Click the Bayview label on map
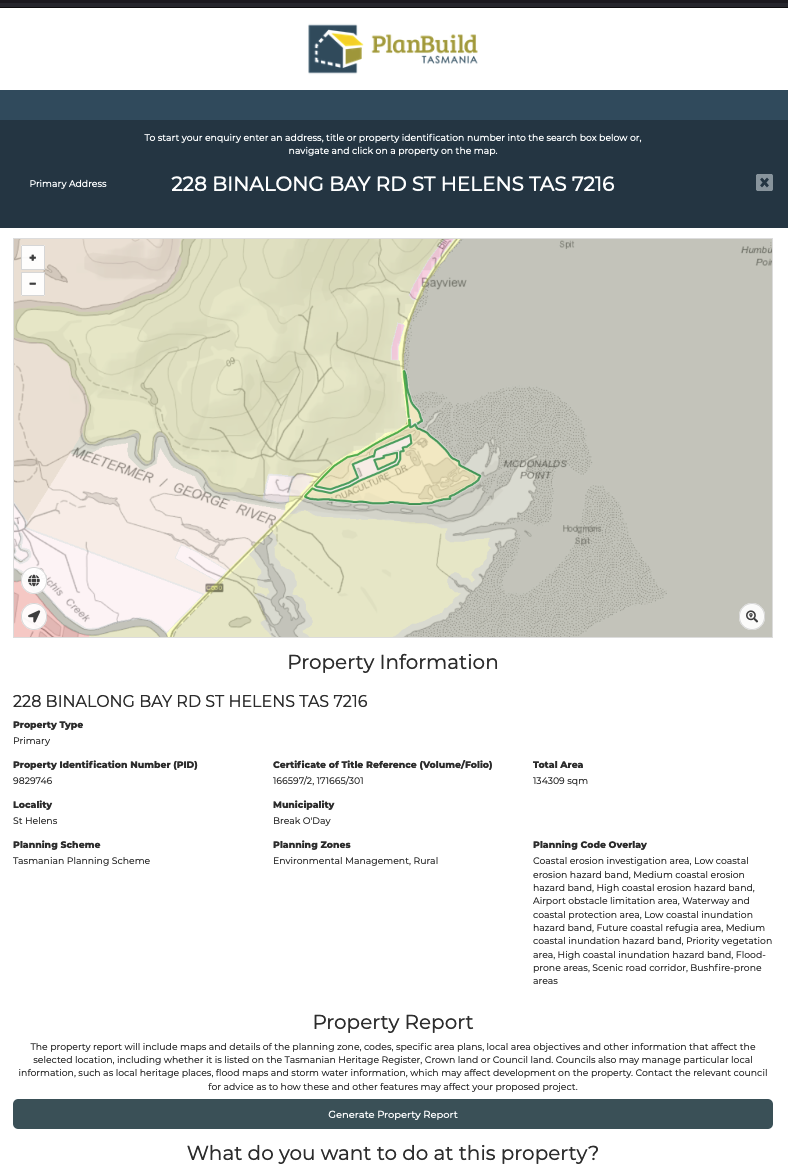Image resolution: width=788 pixels, height=1168 pixels. pyautogui.click(x=443, y=283)
